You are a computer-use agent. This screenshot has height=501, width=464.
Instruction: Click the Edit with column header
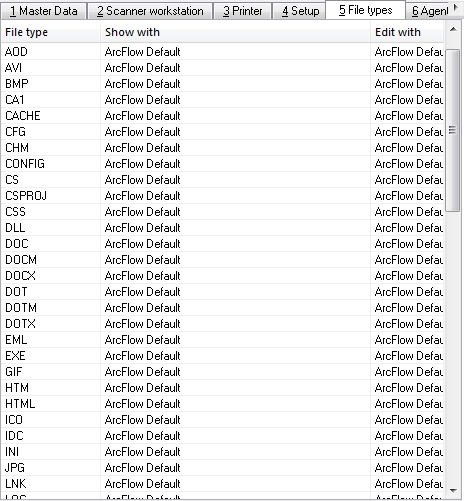[407, 32]
